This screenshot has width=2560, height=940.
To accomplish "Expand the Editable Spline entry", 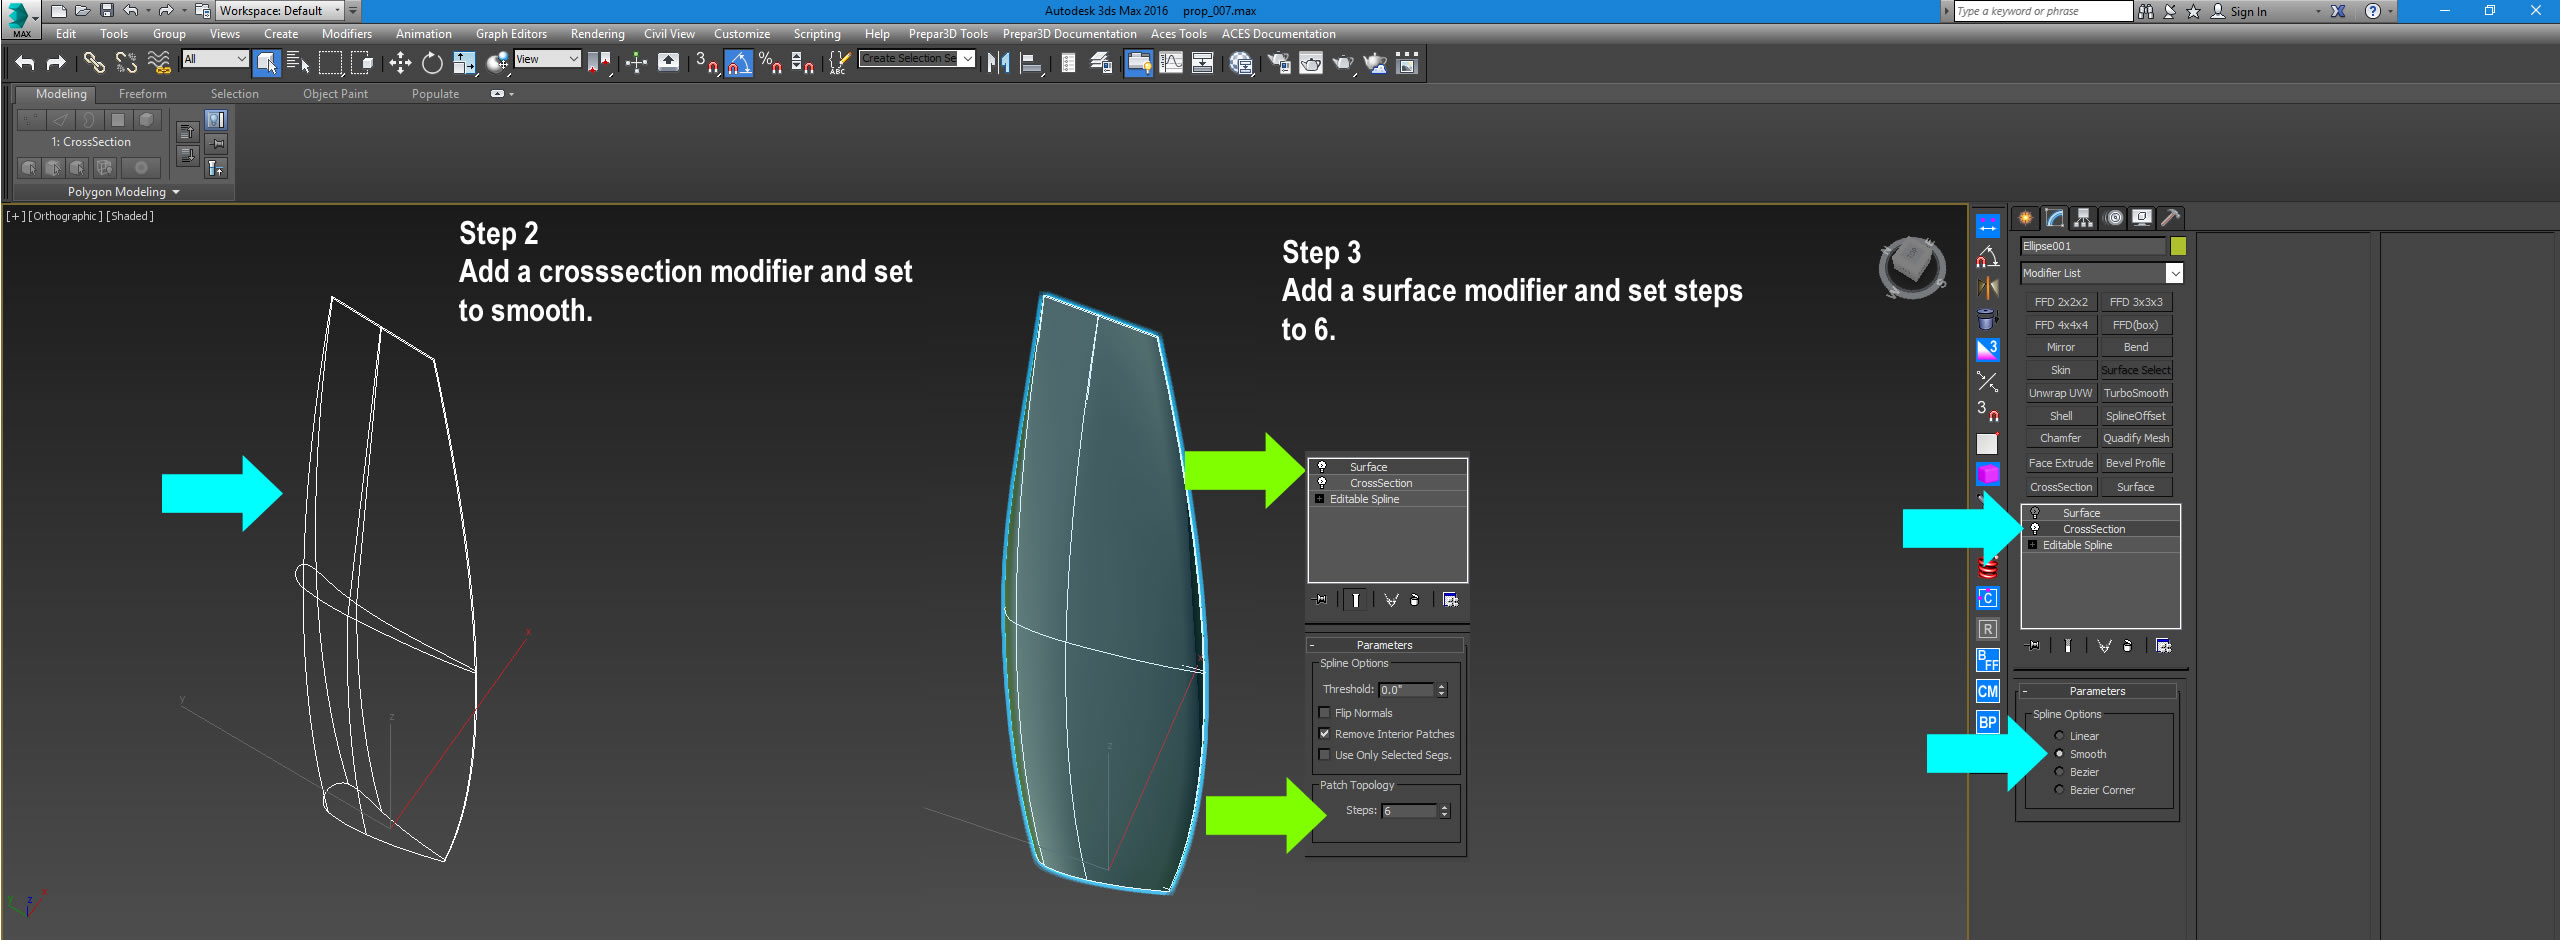I will [2034, 545].
